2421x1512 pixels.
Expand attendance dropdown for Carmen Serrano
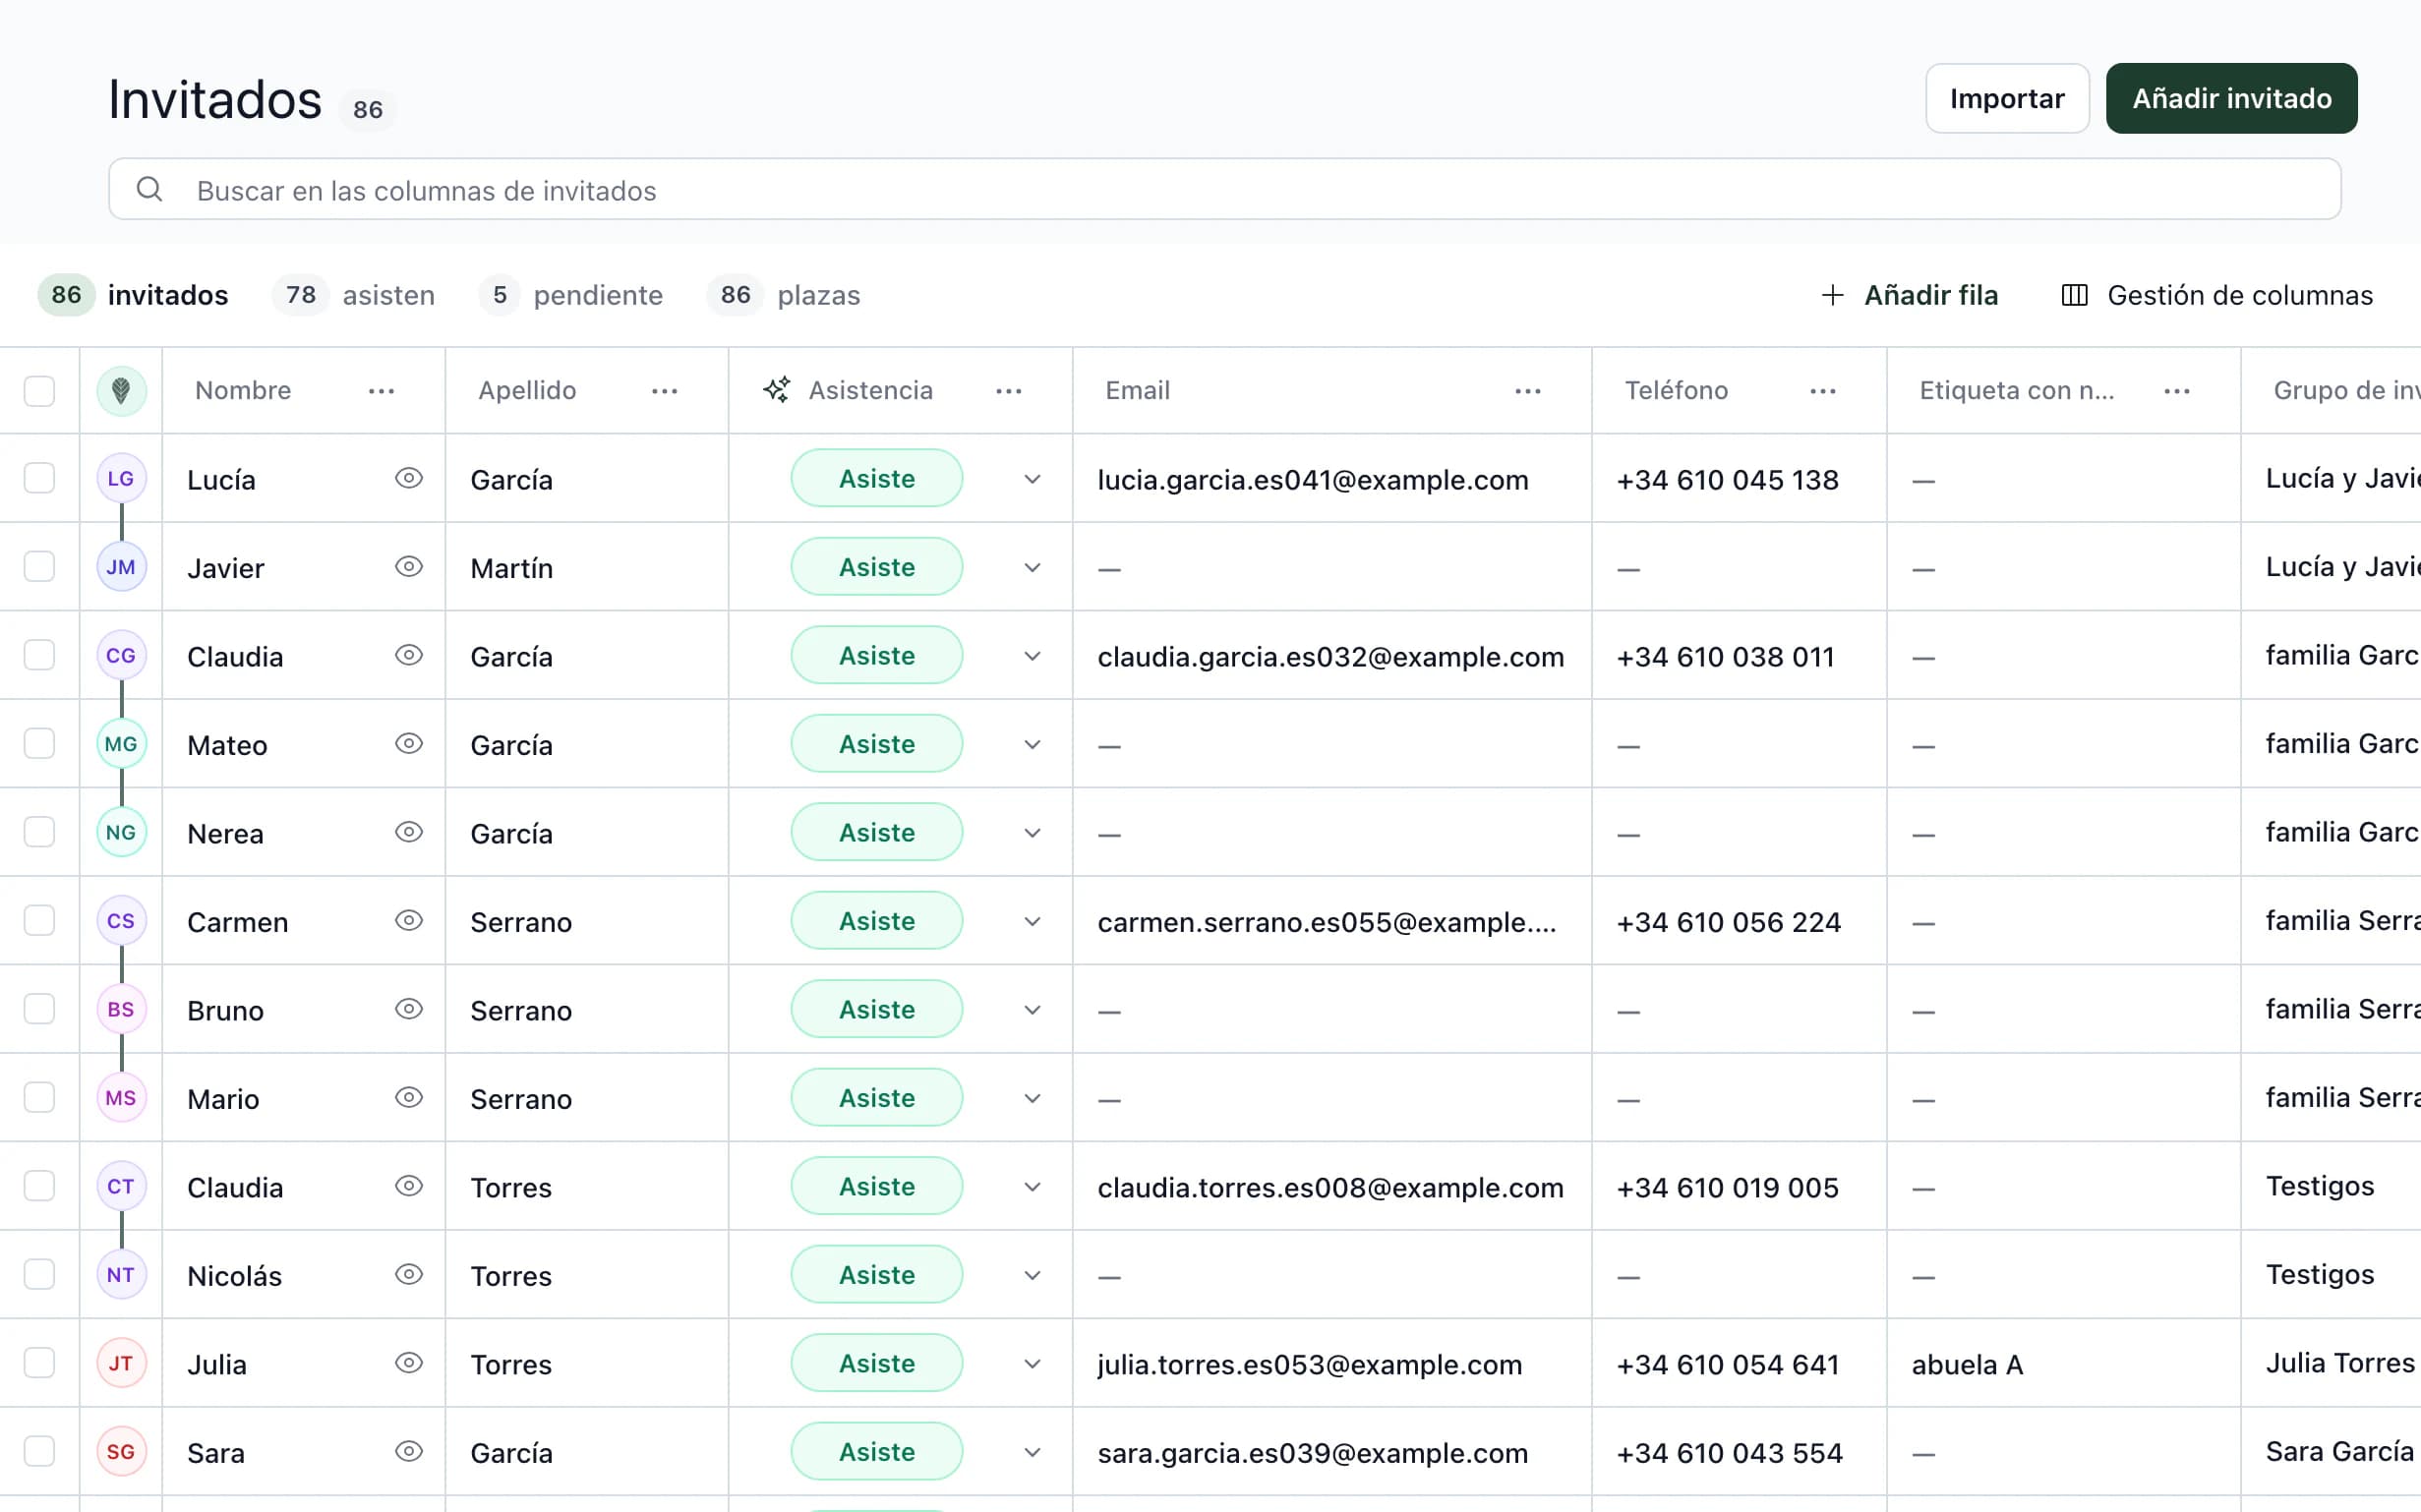[1032, 921]
